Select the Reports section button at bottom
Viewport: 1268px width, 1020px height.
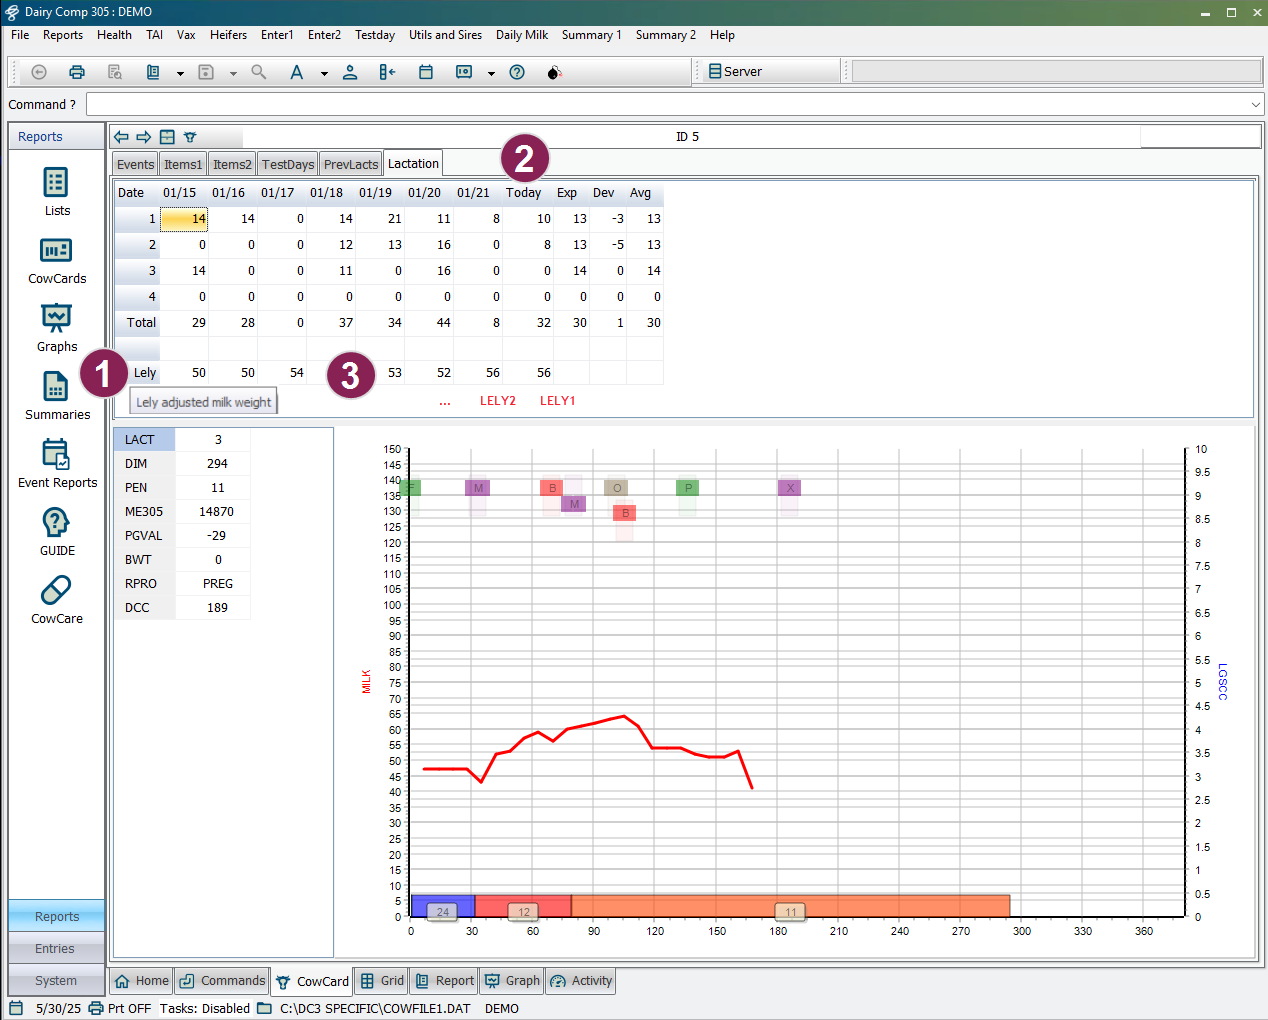[x=56, y=917]
